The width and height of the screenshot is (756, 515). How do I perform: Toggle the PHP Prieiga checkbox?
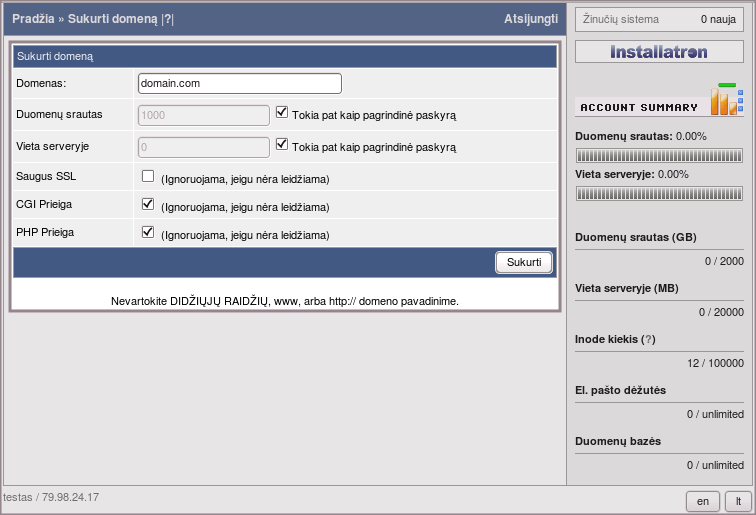point(148,233)
